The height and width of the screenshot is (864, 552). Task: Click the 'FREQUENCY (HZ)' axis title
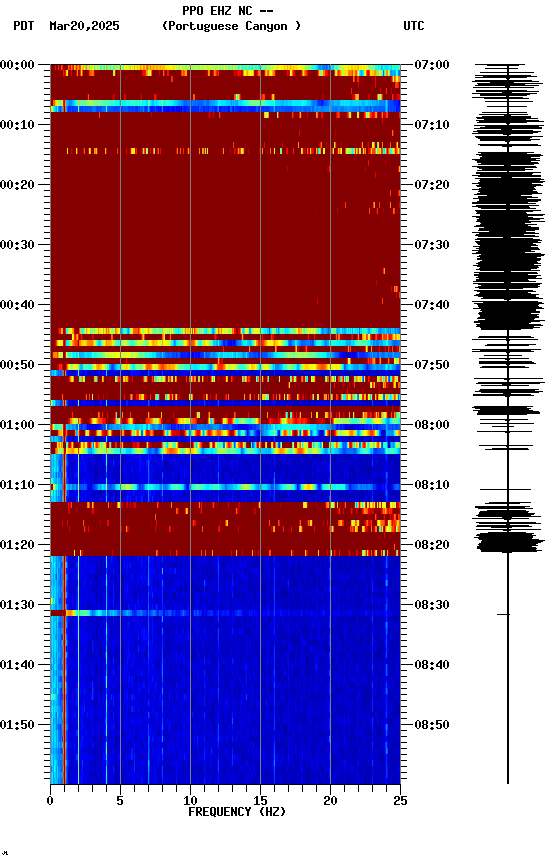click(x=237, y=812)
